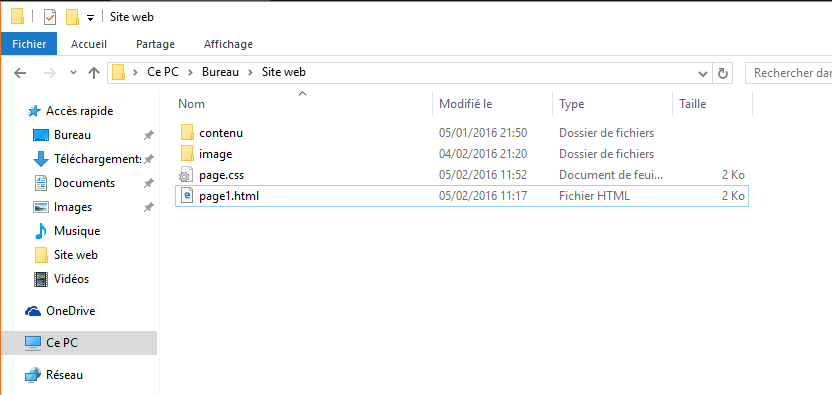
Task: Click the contenu folder name
Action: pos(221,133)
